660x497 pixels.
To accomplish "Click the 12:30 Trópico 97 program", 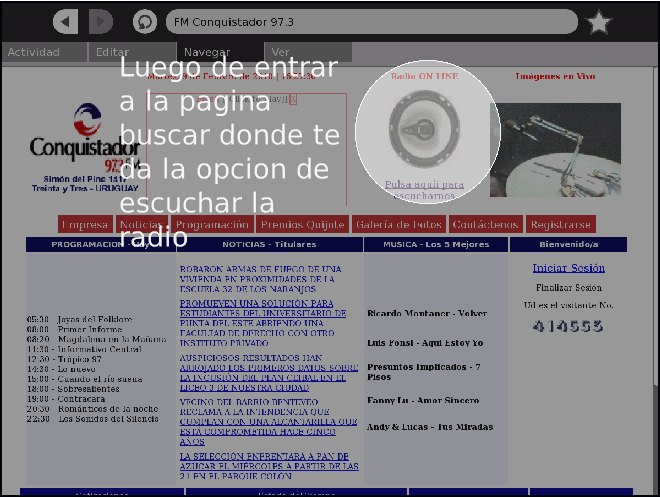I will pyautogui.click(x=64, y=359).
